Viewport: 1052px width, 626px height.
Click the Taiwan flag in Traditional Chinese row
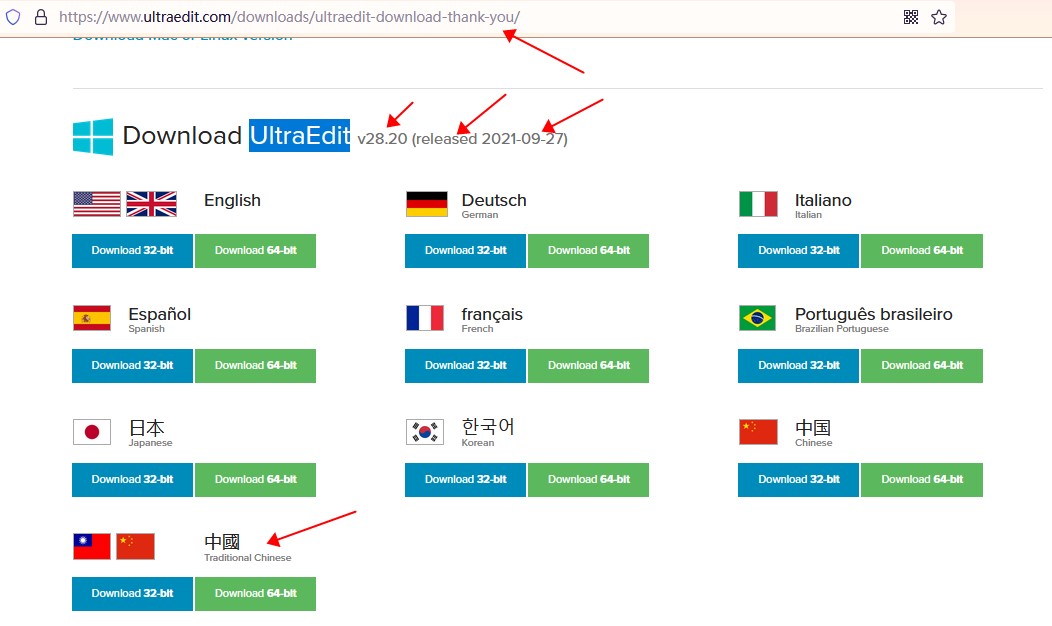click(92, 546)
